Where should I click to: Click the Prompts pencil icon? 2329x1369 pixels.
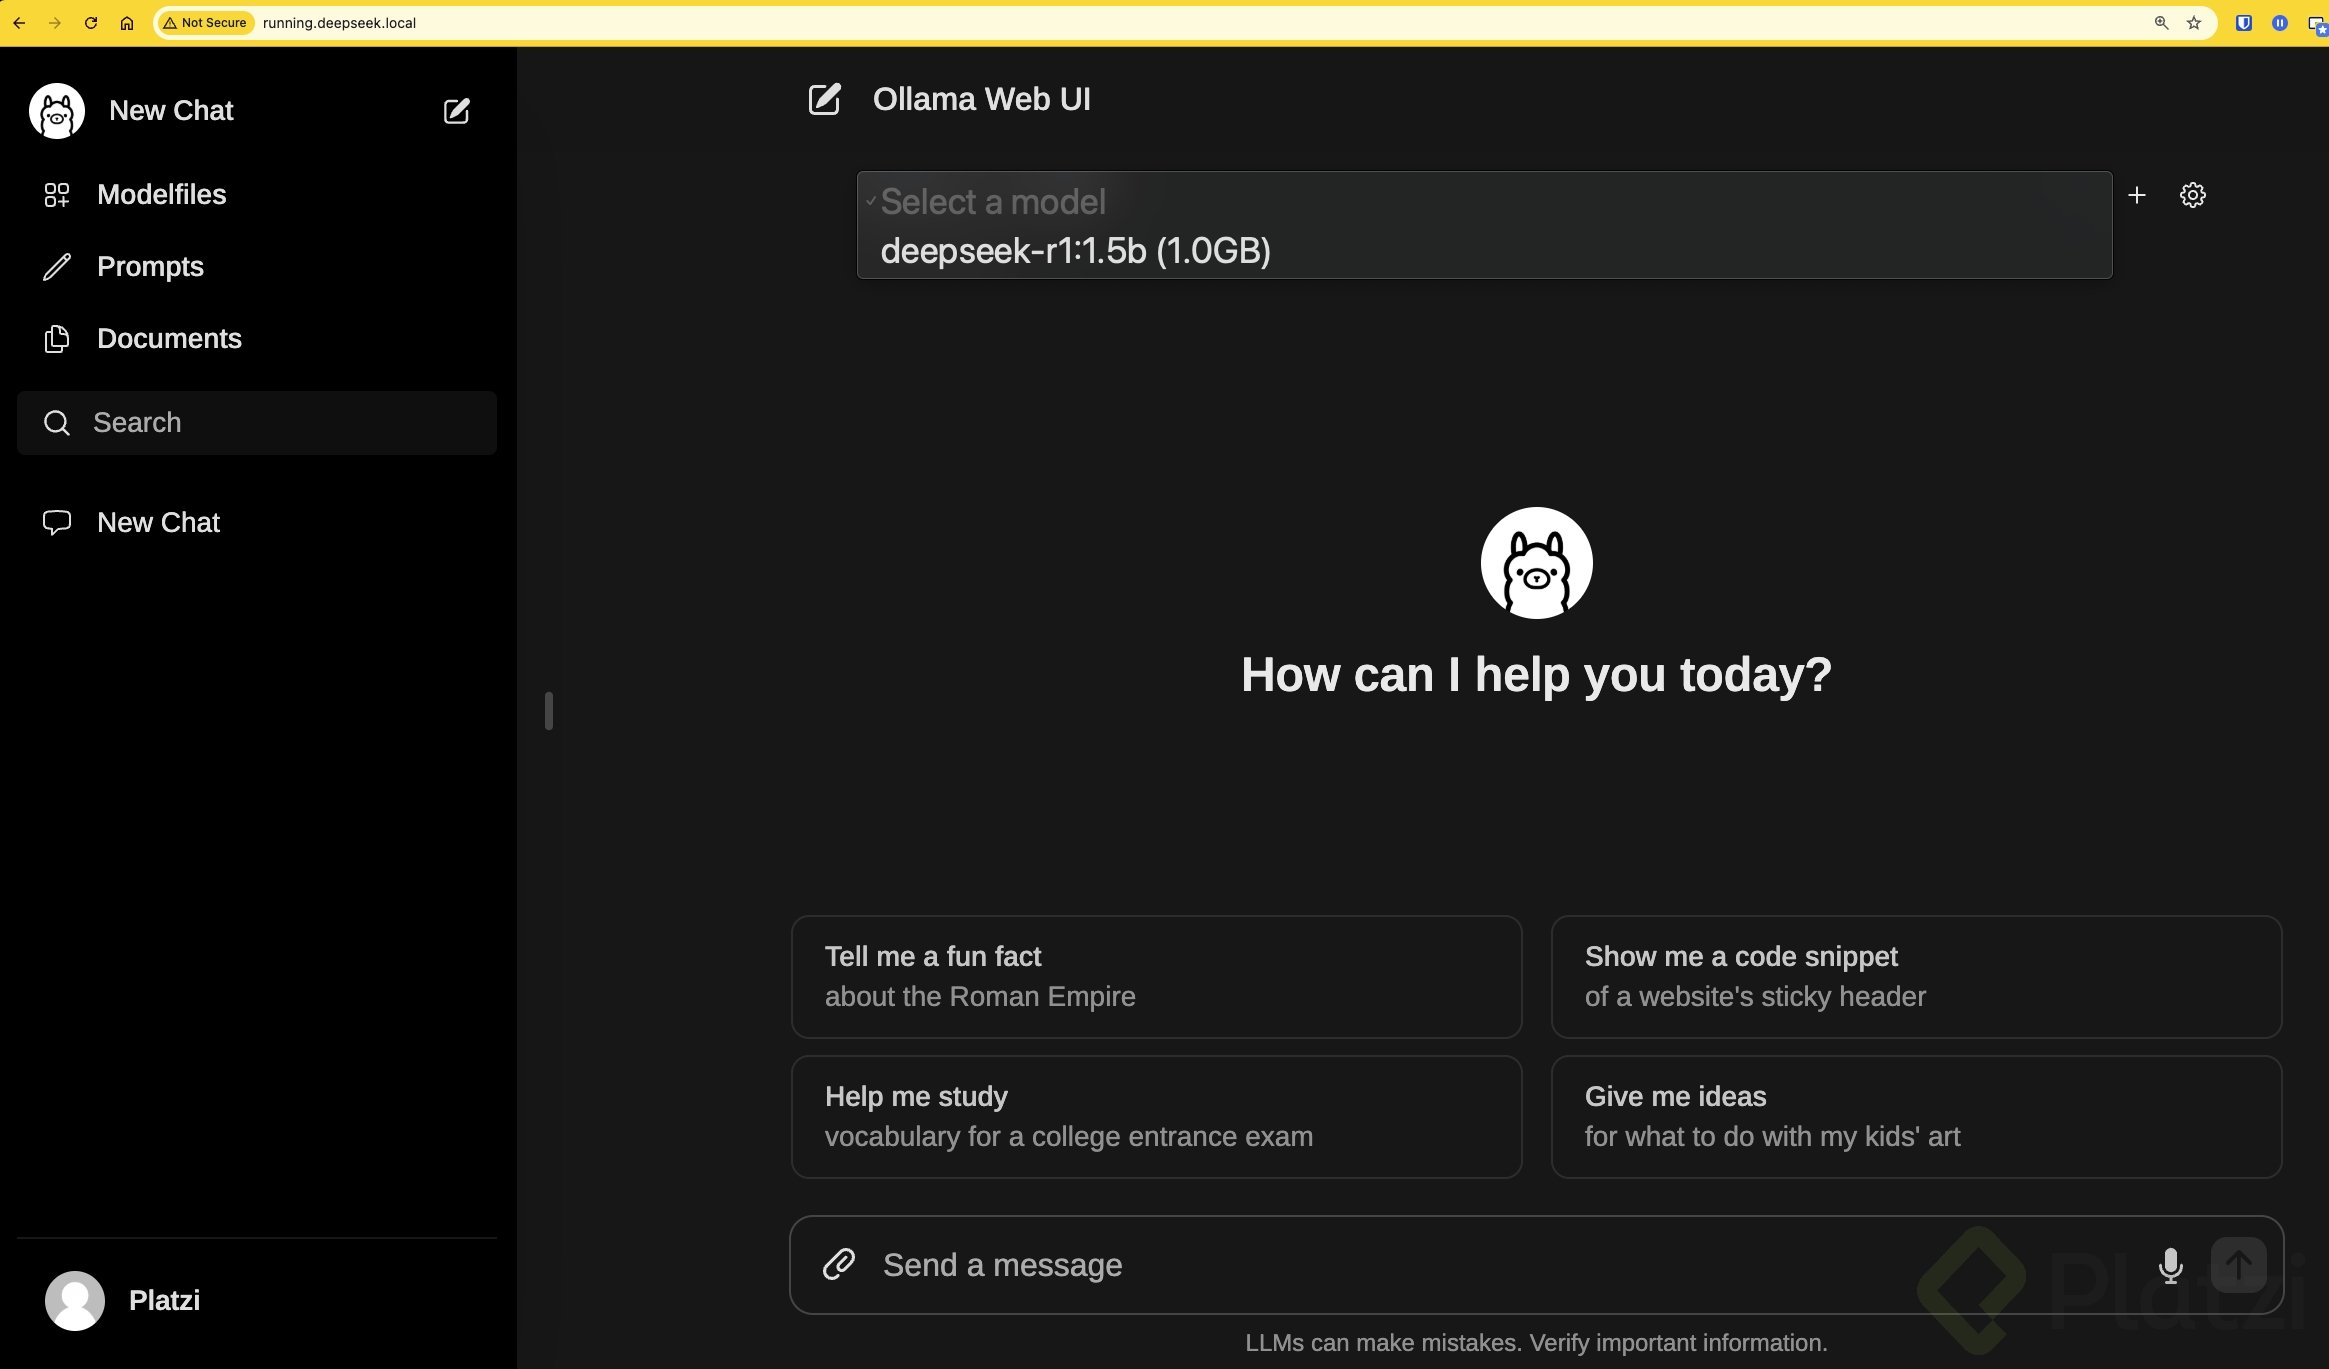pyautogui.click(x=57, y=267)
